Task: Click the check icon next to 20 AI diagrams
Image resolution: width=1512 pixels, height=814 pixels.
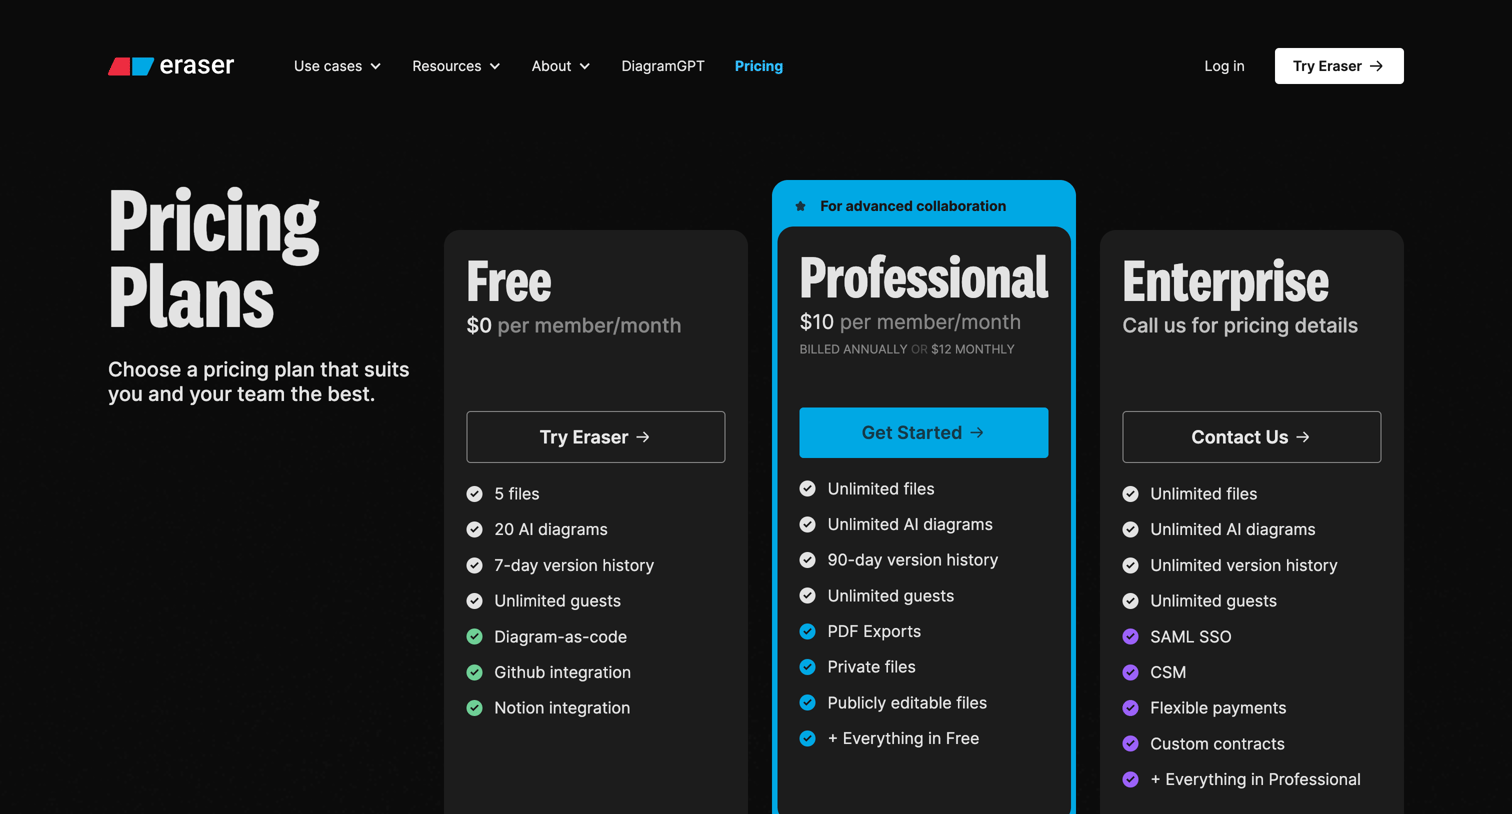Action: click(x=475, y=530)
